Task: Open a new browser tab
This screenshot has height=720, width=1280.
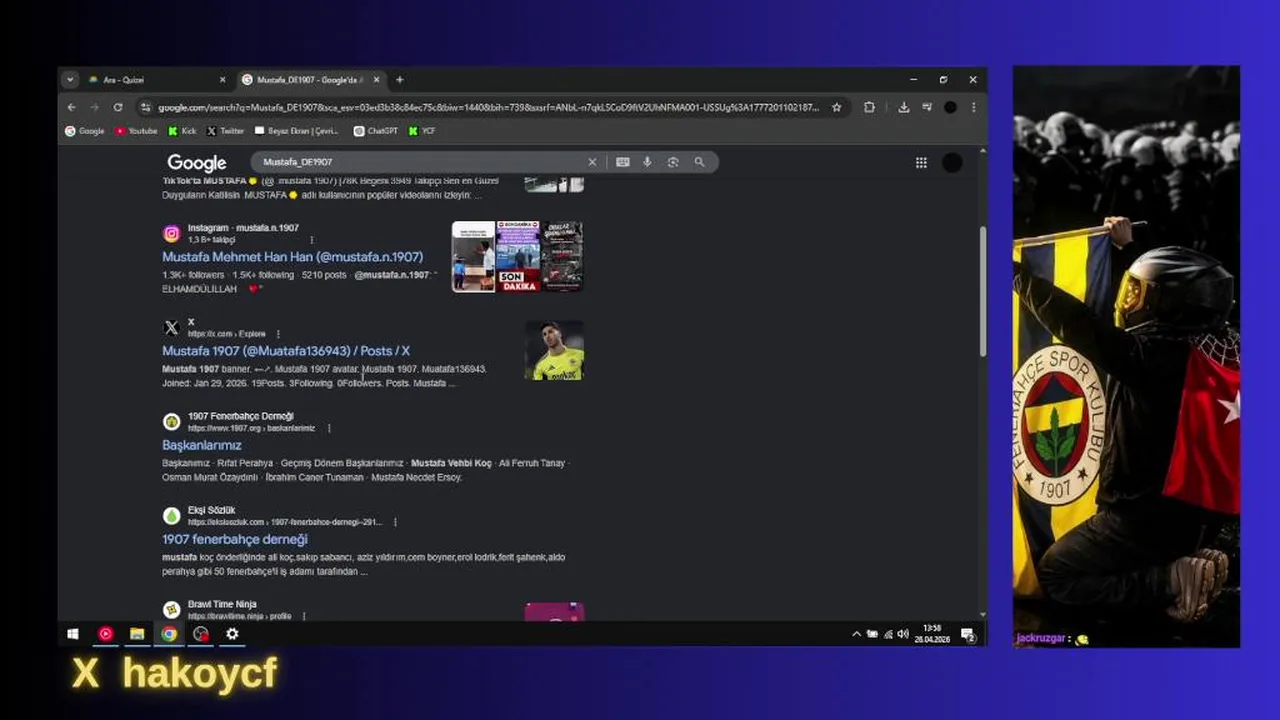Action: click(399, 80)
